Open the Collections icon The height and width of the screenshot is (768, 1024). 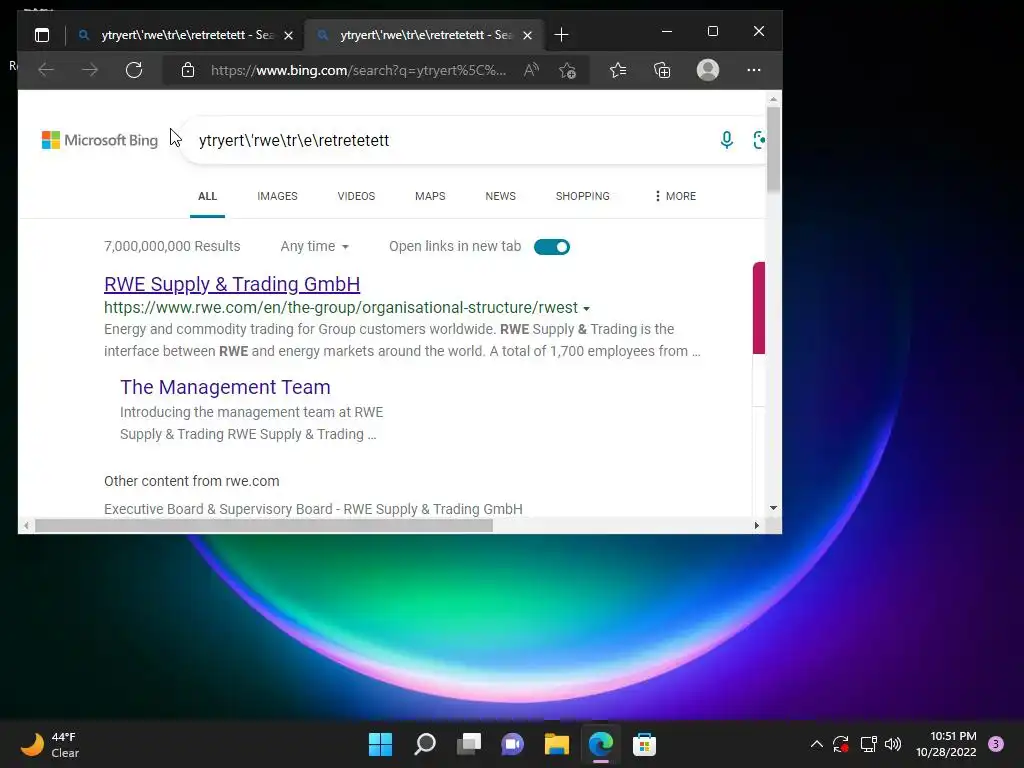662,70
